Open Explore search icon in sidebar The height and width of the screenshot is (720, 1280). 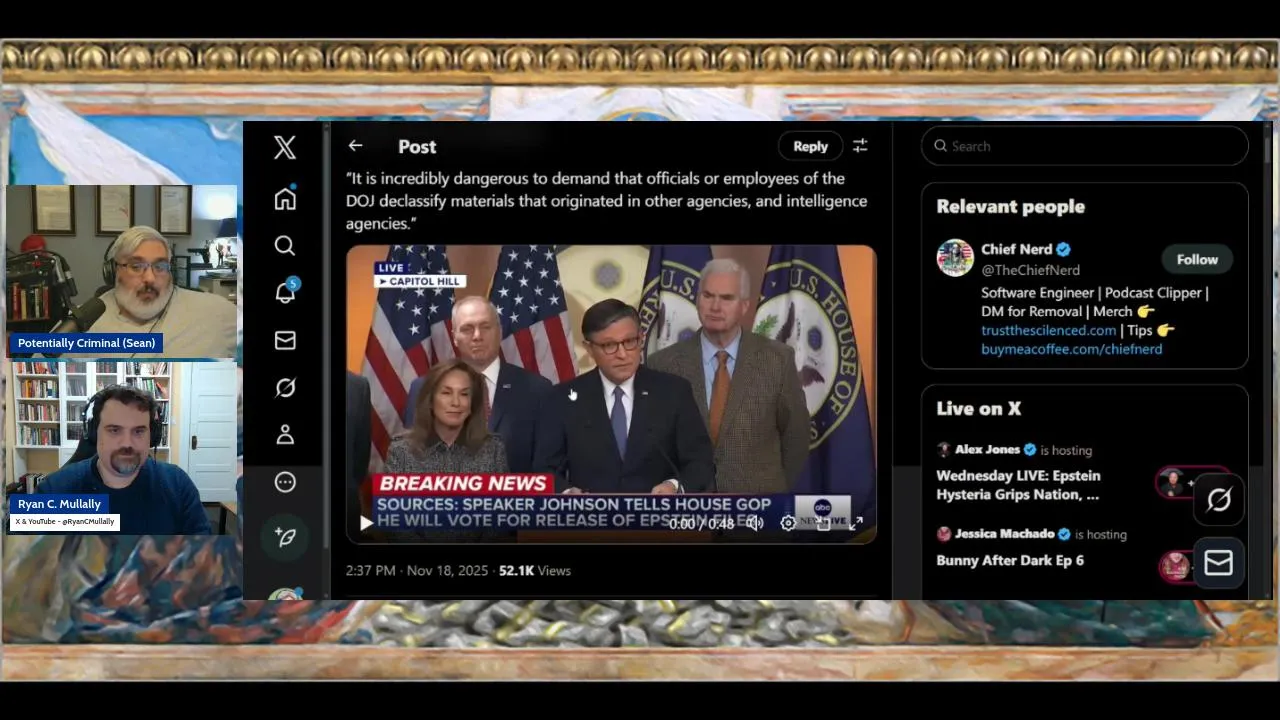coord(285,245)
